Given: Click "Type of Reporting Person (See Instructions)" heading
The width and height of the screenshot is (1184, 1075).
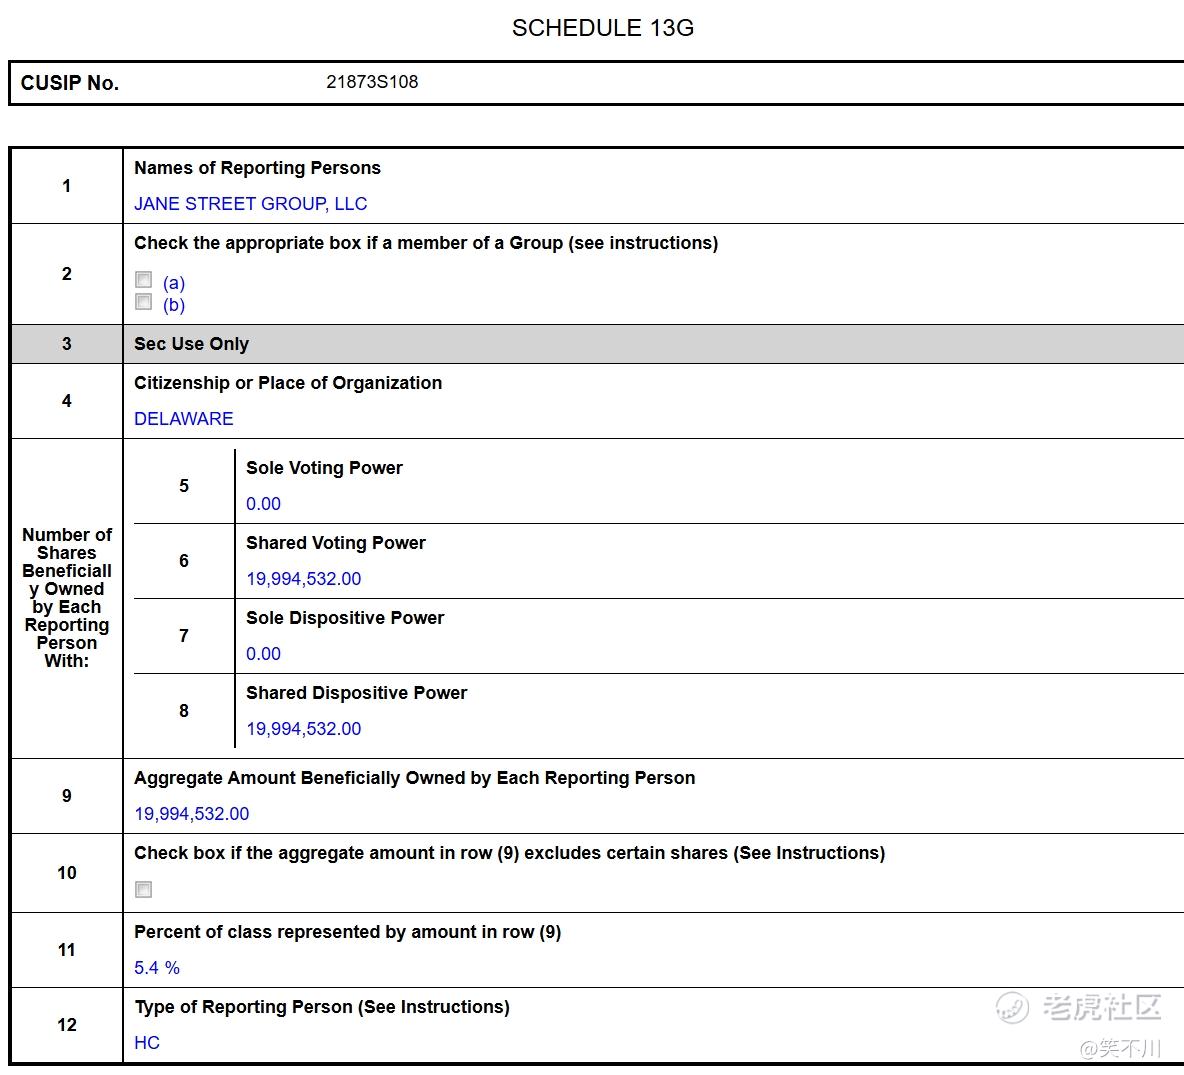Looking at the screenshot, I should (x=322, y=1007).
